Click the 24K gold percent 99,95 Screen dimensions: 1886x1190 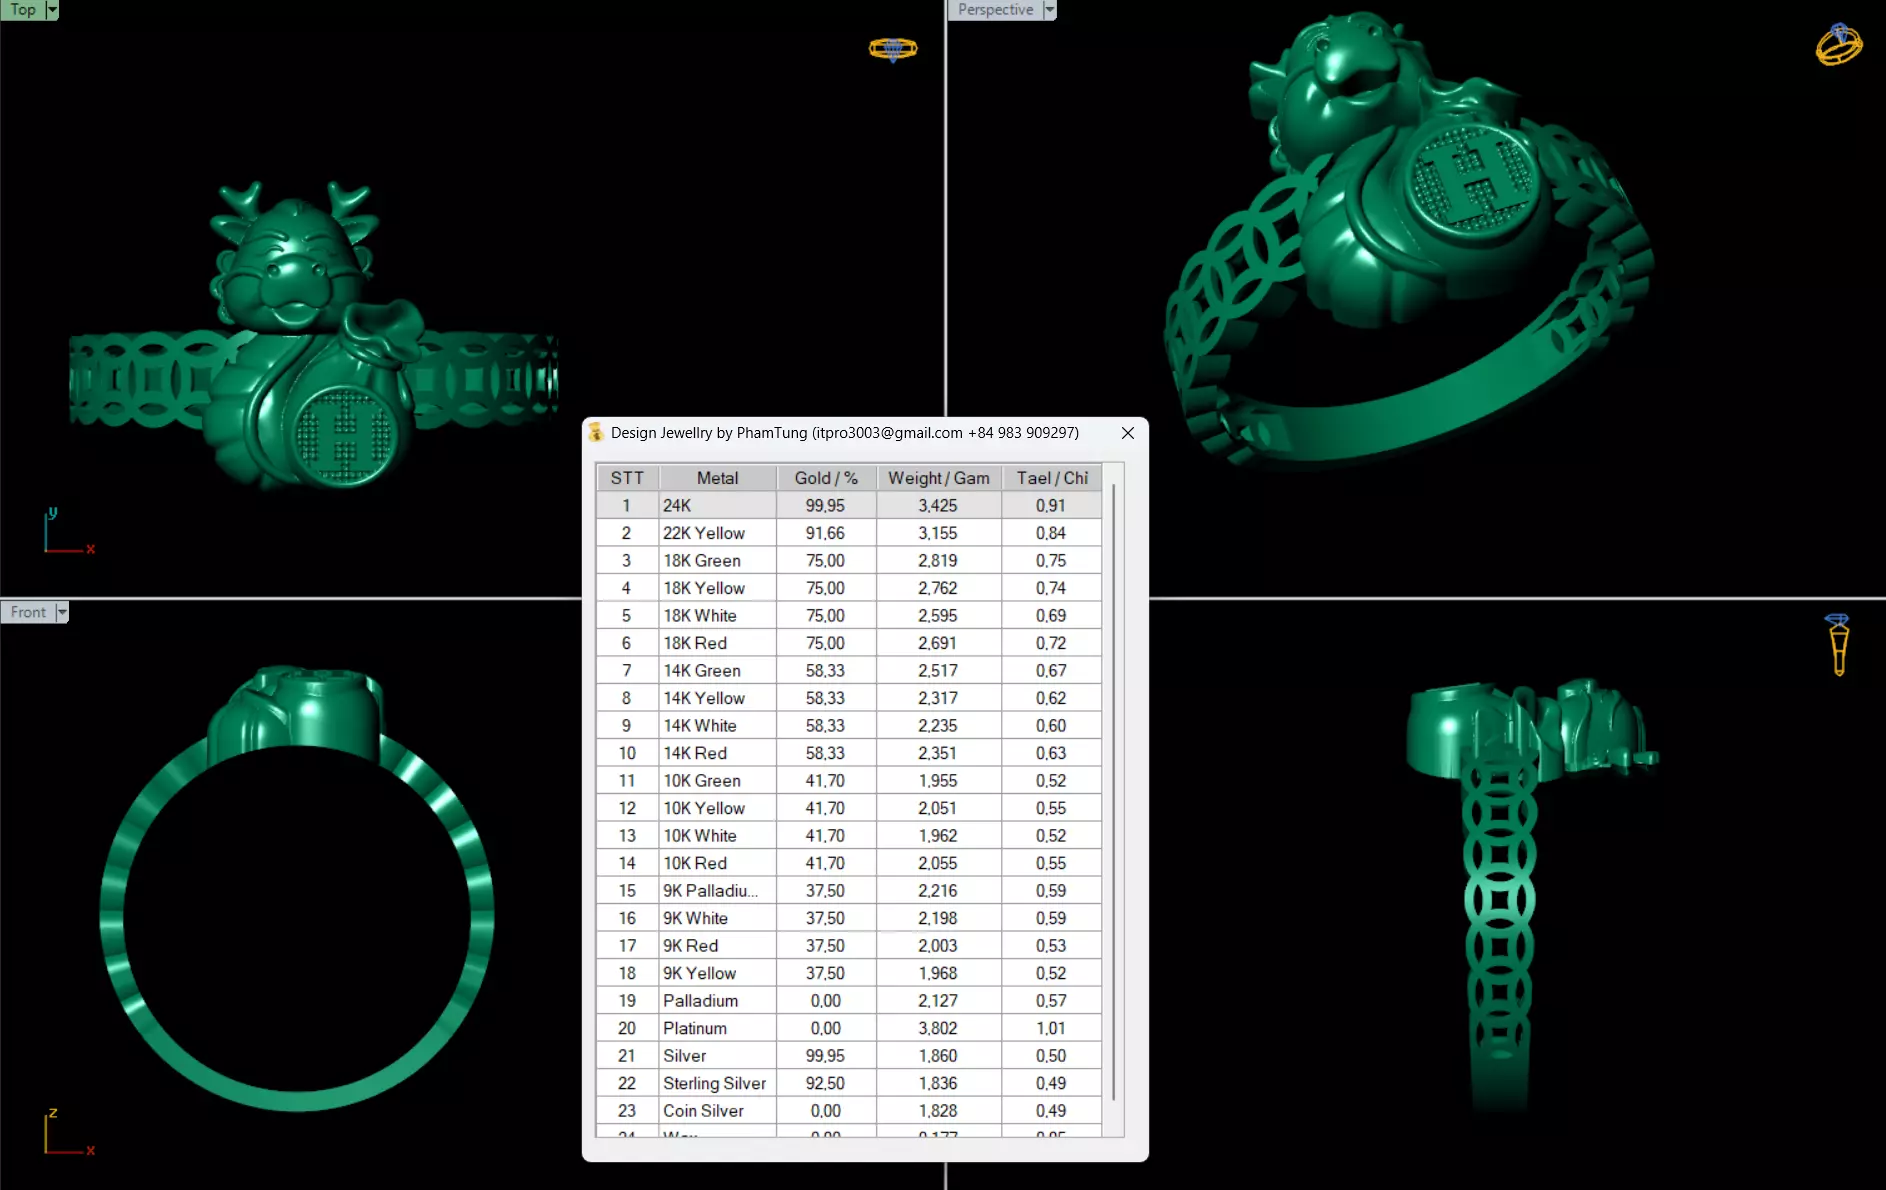tap(826, 506)
